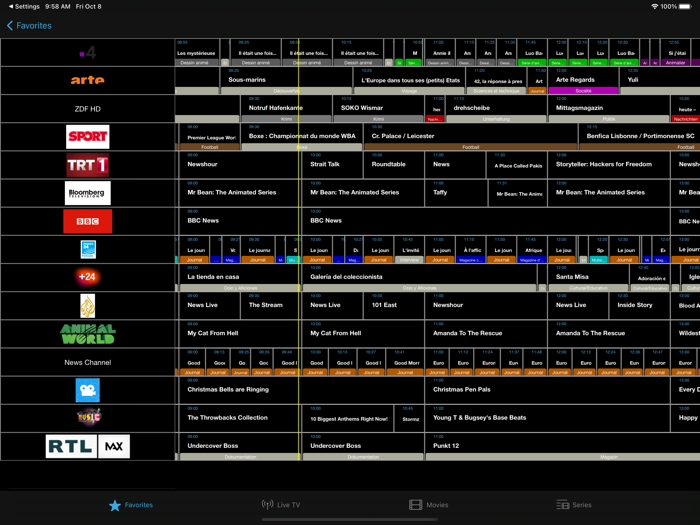The height and width of the screenshot is (525, 700).
Task: Select the France 24 channel logo
Action: point(88,250)
